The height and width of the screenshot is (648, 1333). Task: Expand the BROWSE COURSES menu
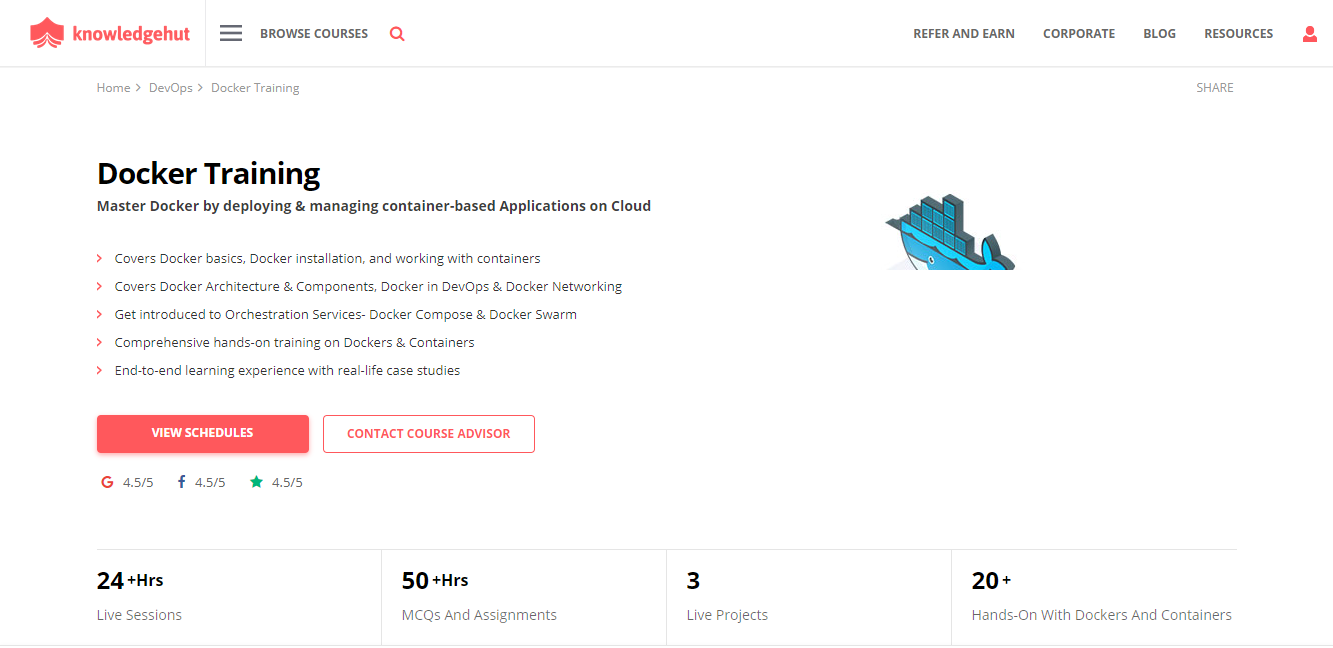[314, 33]
